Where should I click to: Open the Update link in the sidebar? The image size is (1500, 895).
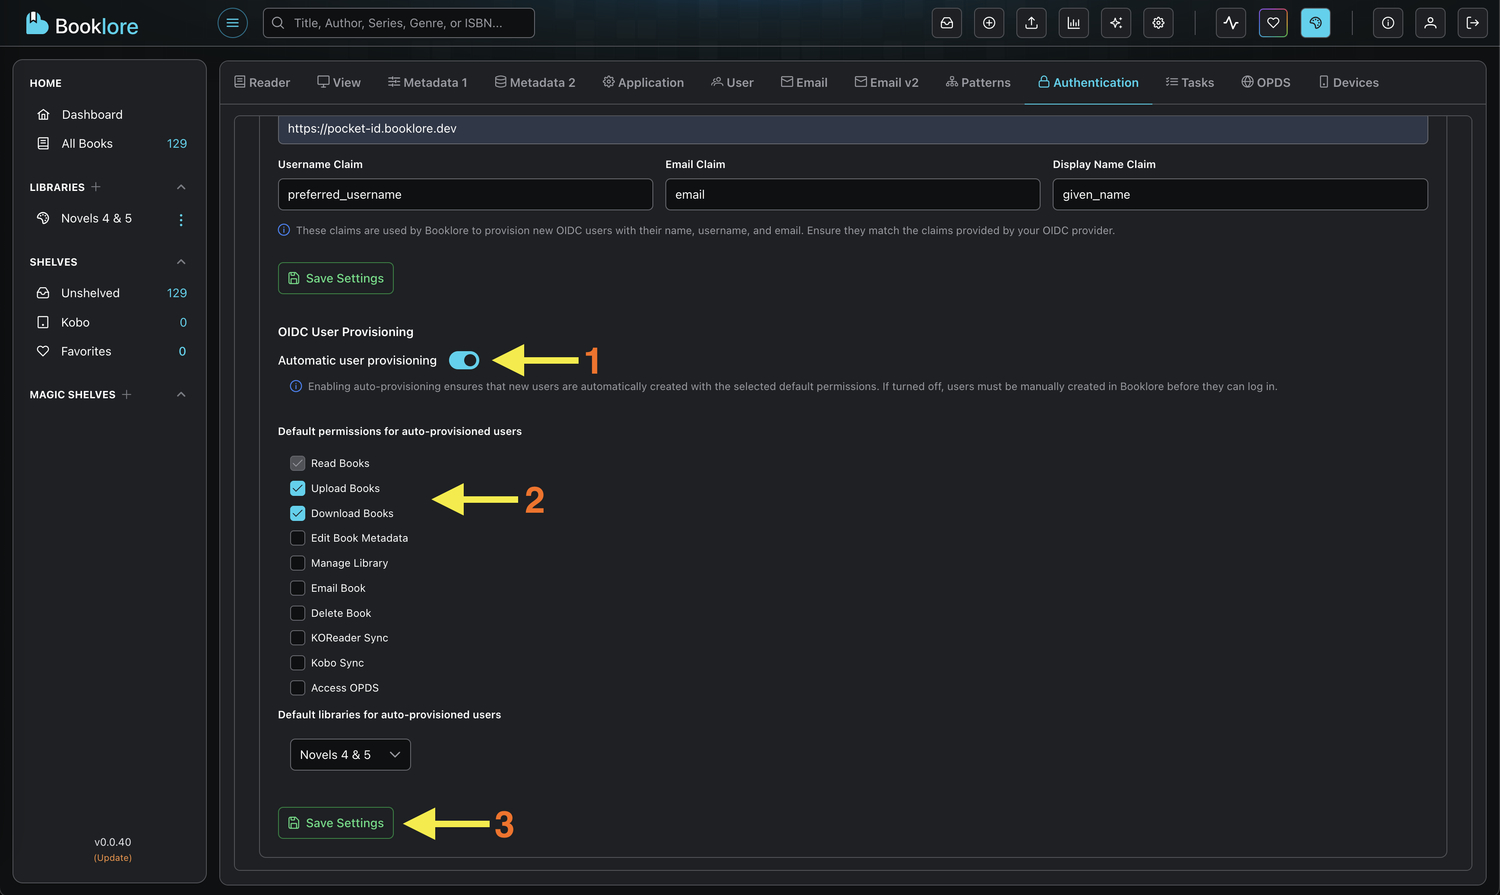tap(112, 857)
